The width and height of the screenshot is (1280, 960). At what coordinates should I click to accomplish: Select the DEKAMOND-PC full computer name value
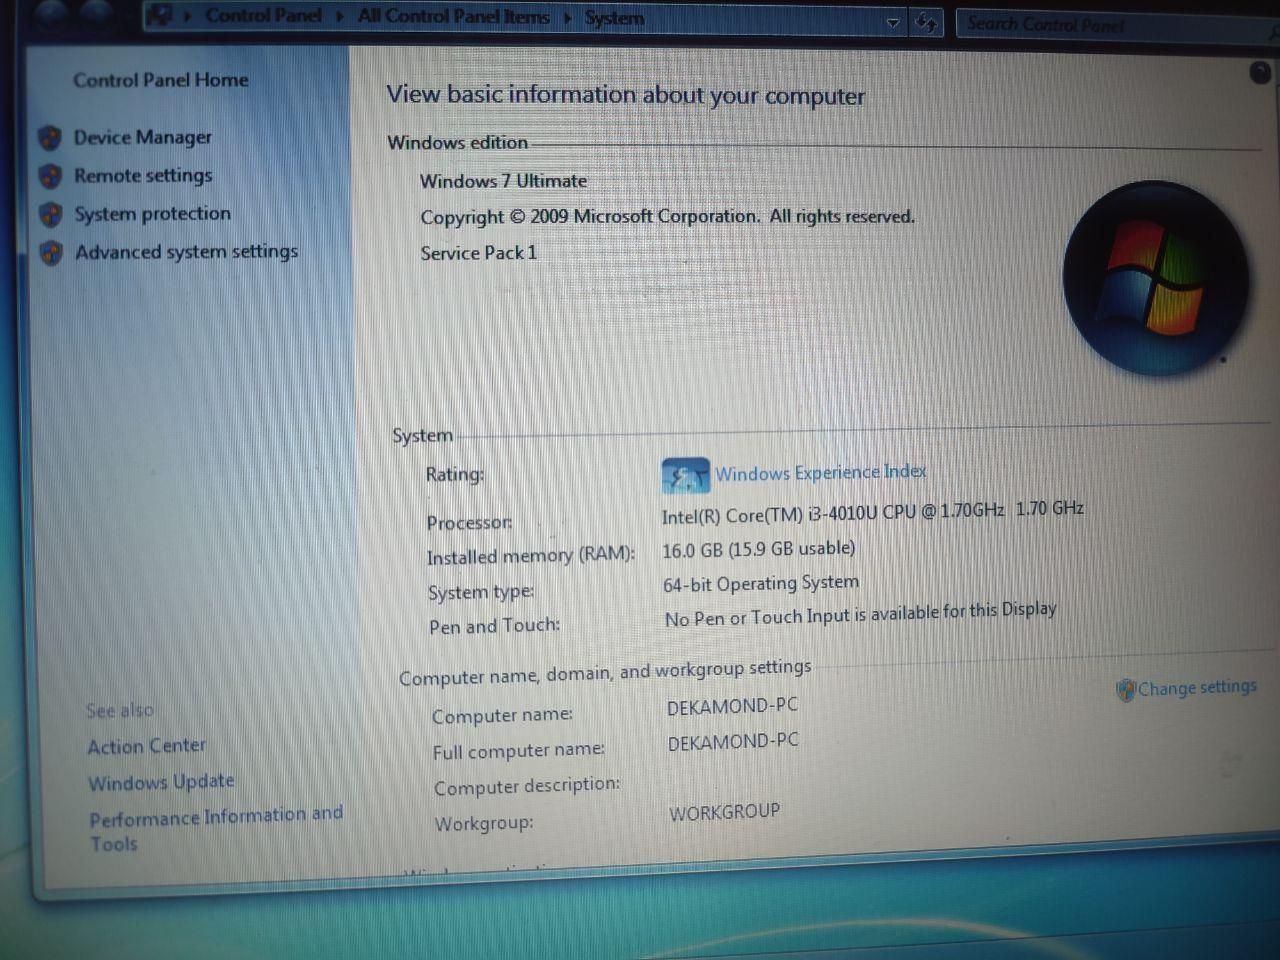click(x=733, y=742)
